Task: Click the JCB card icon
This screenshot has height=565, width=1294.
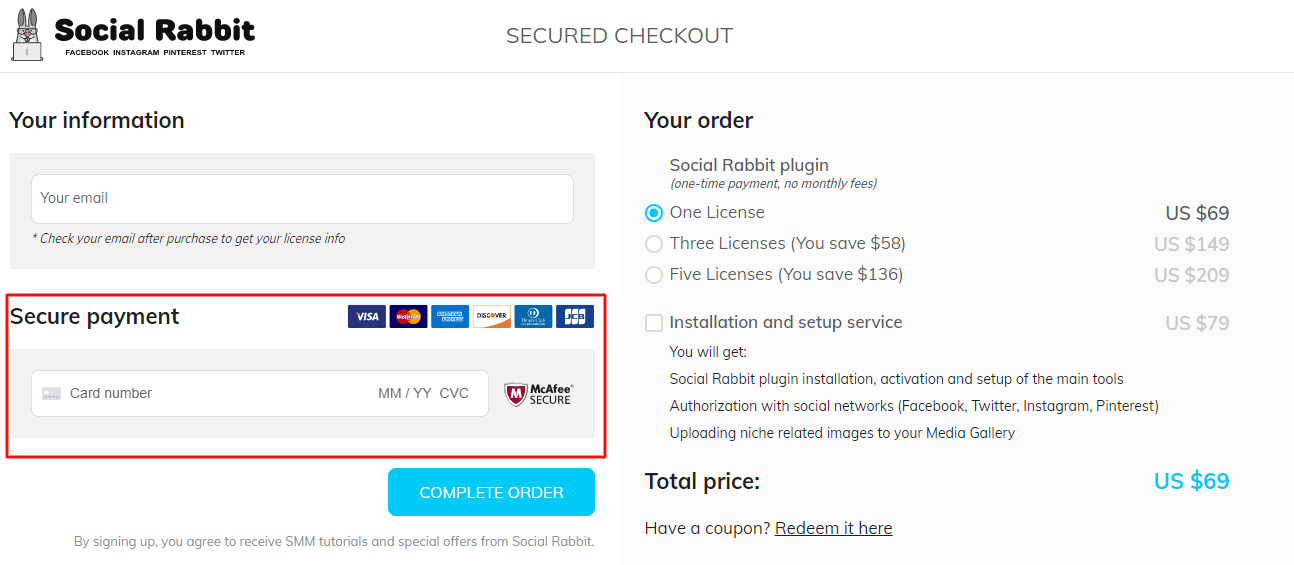Action: pos(575,317)
